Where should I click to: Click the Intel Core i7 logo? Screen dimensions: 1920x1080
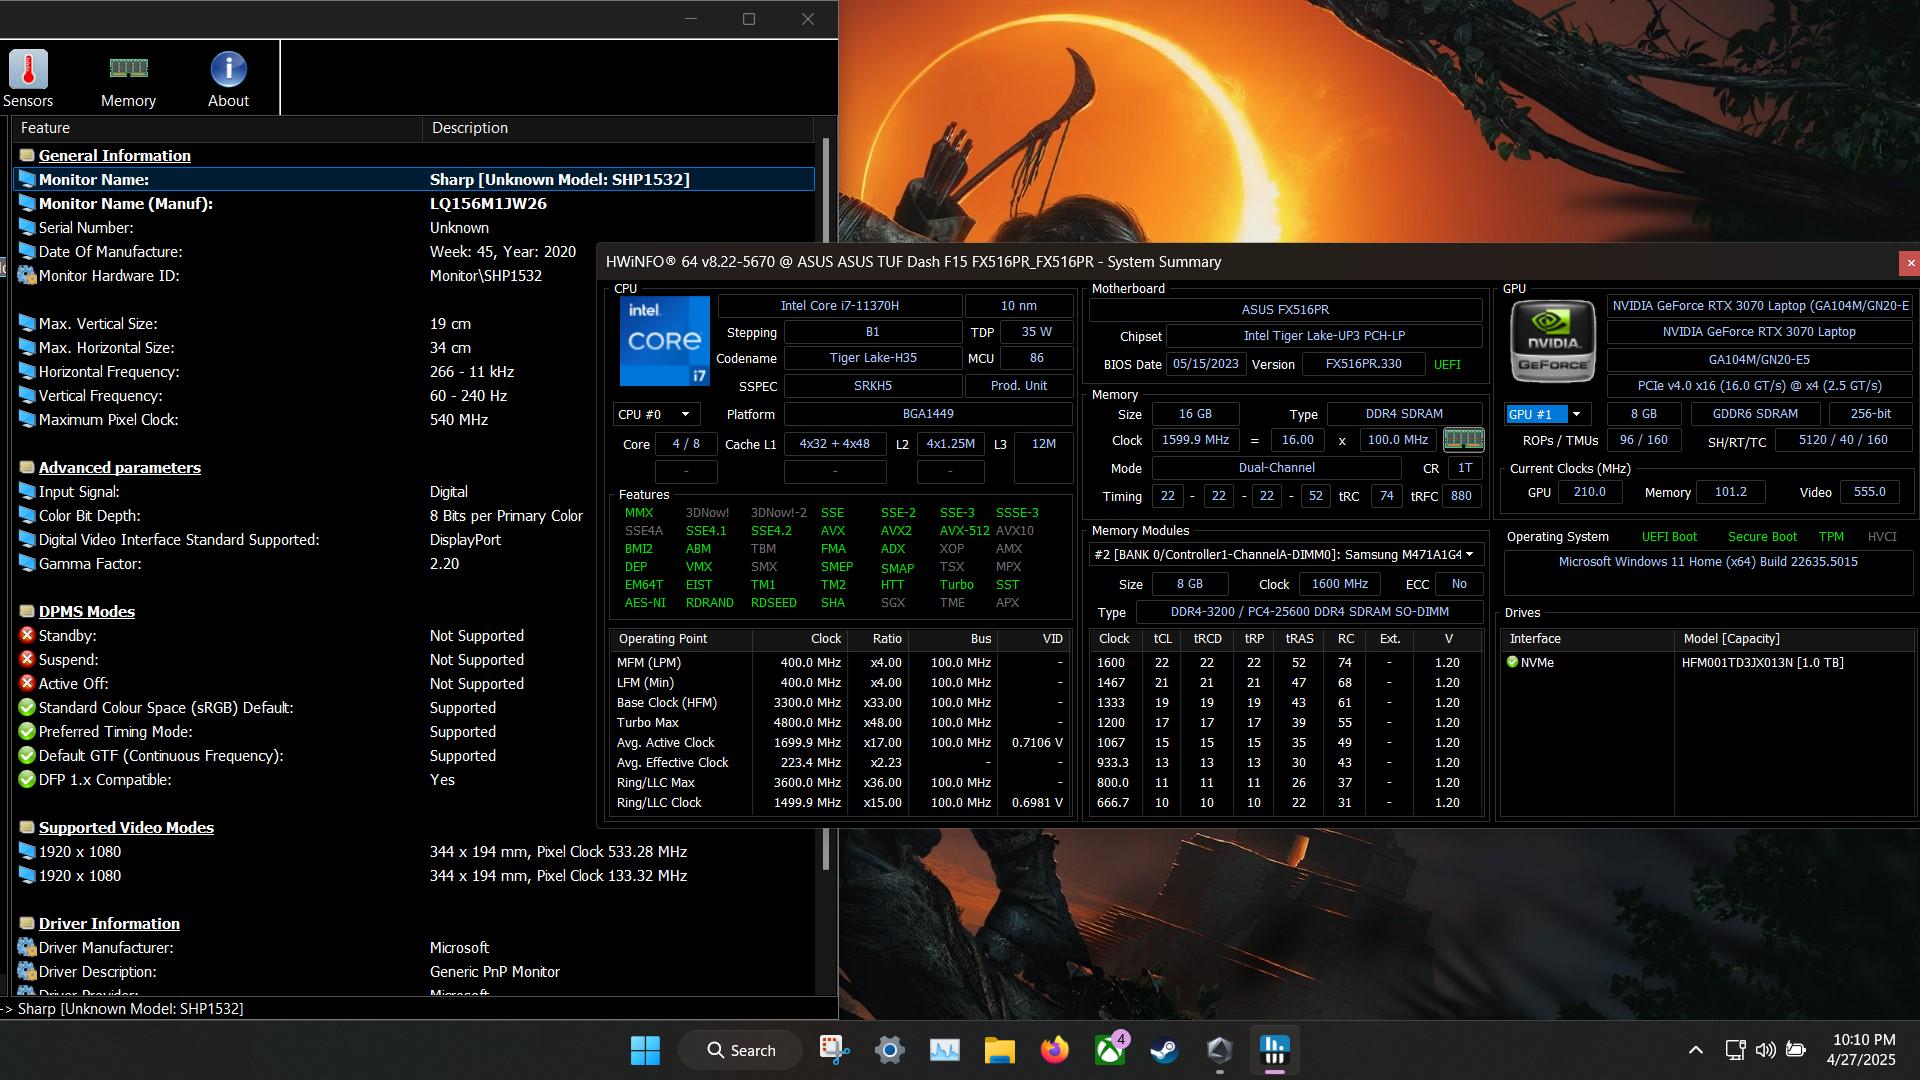coord(664,341)
